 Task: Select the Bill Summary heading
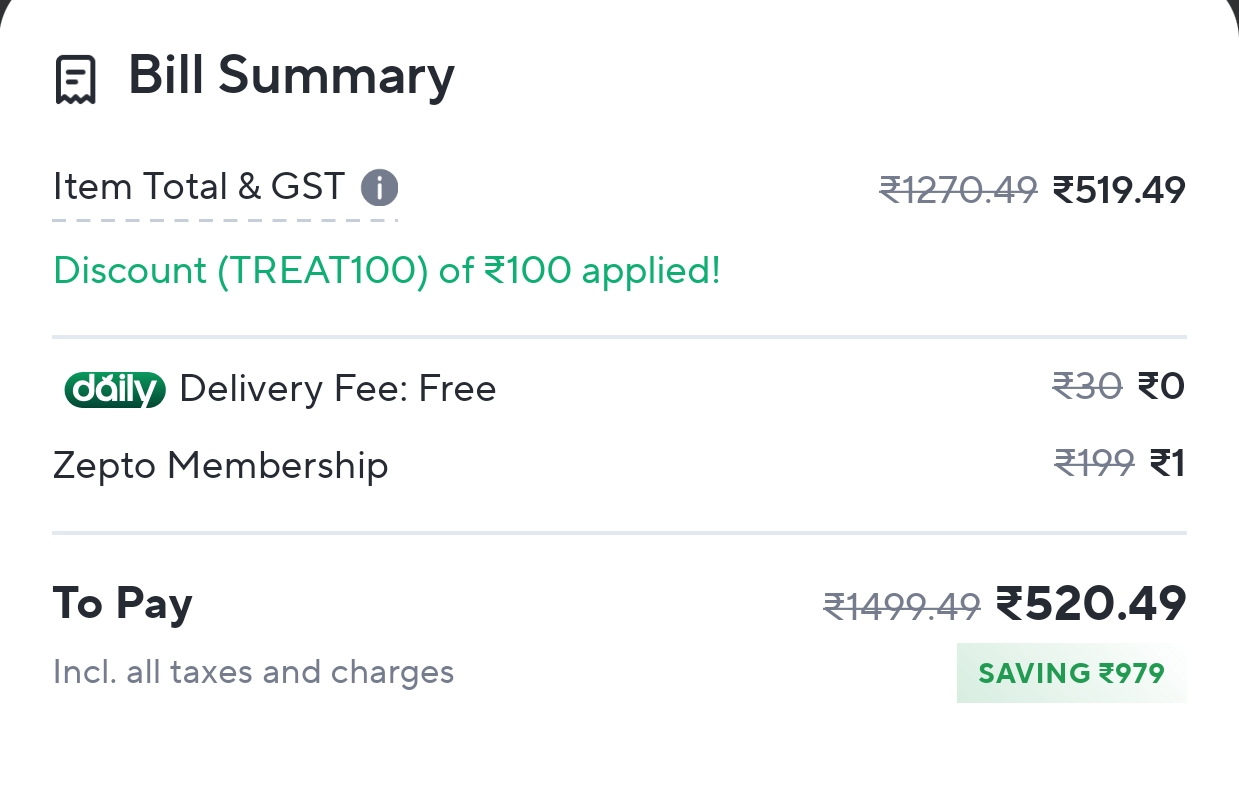click(x=291, y=76)
